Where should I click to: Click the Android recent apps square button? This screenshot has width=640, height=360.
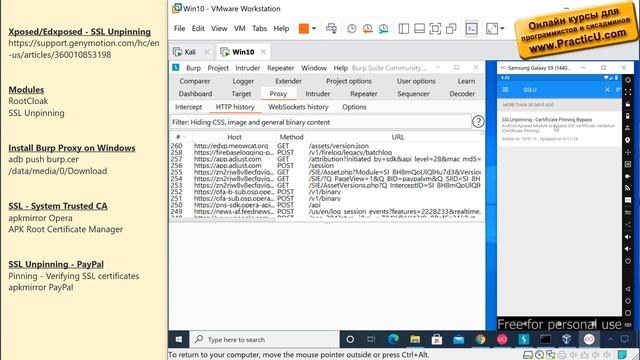coord(628,313)
